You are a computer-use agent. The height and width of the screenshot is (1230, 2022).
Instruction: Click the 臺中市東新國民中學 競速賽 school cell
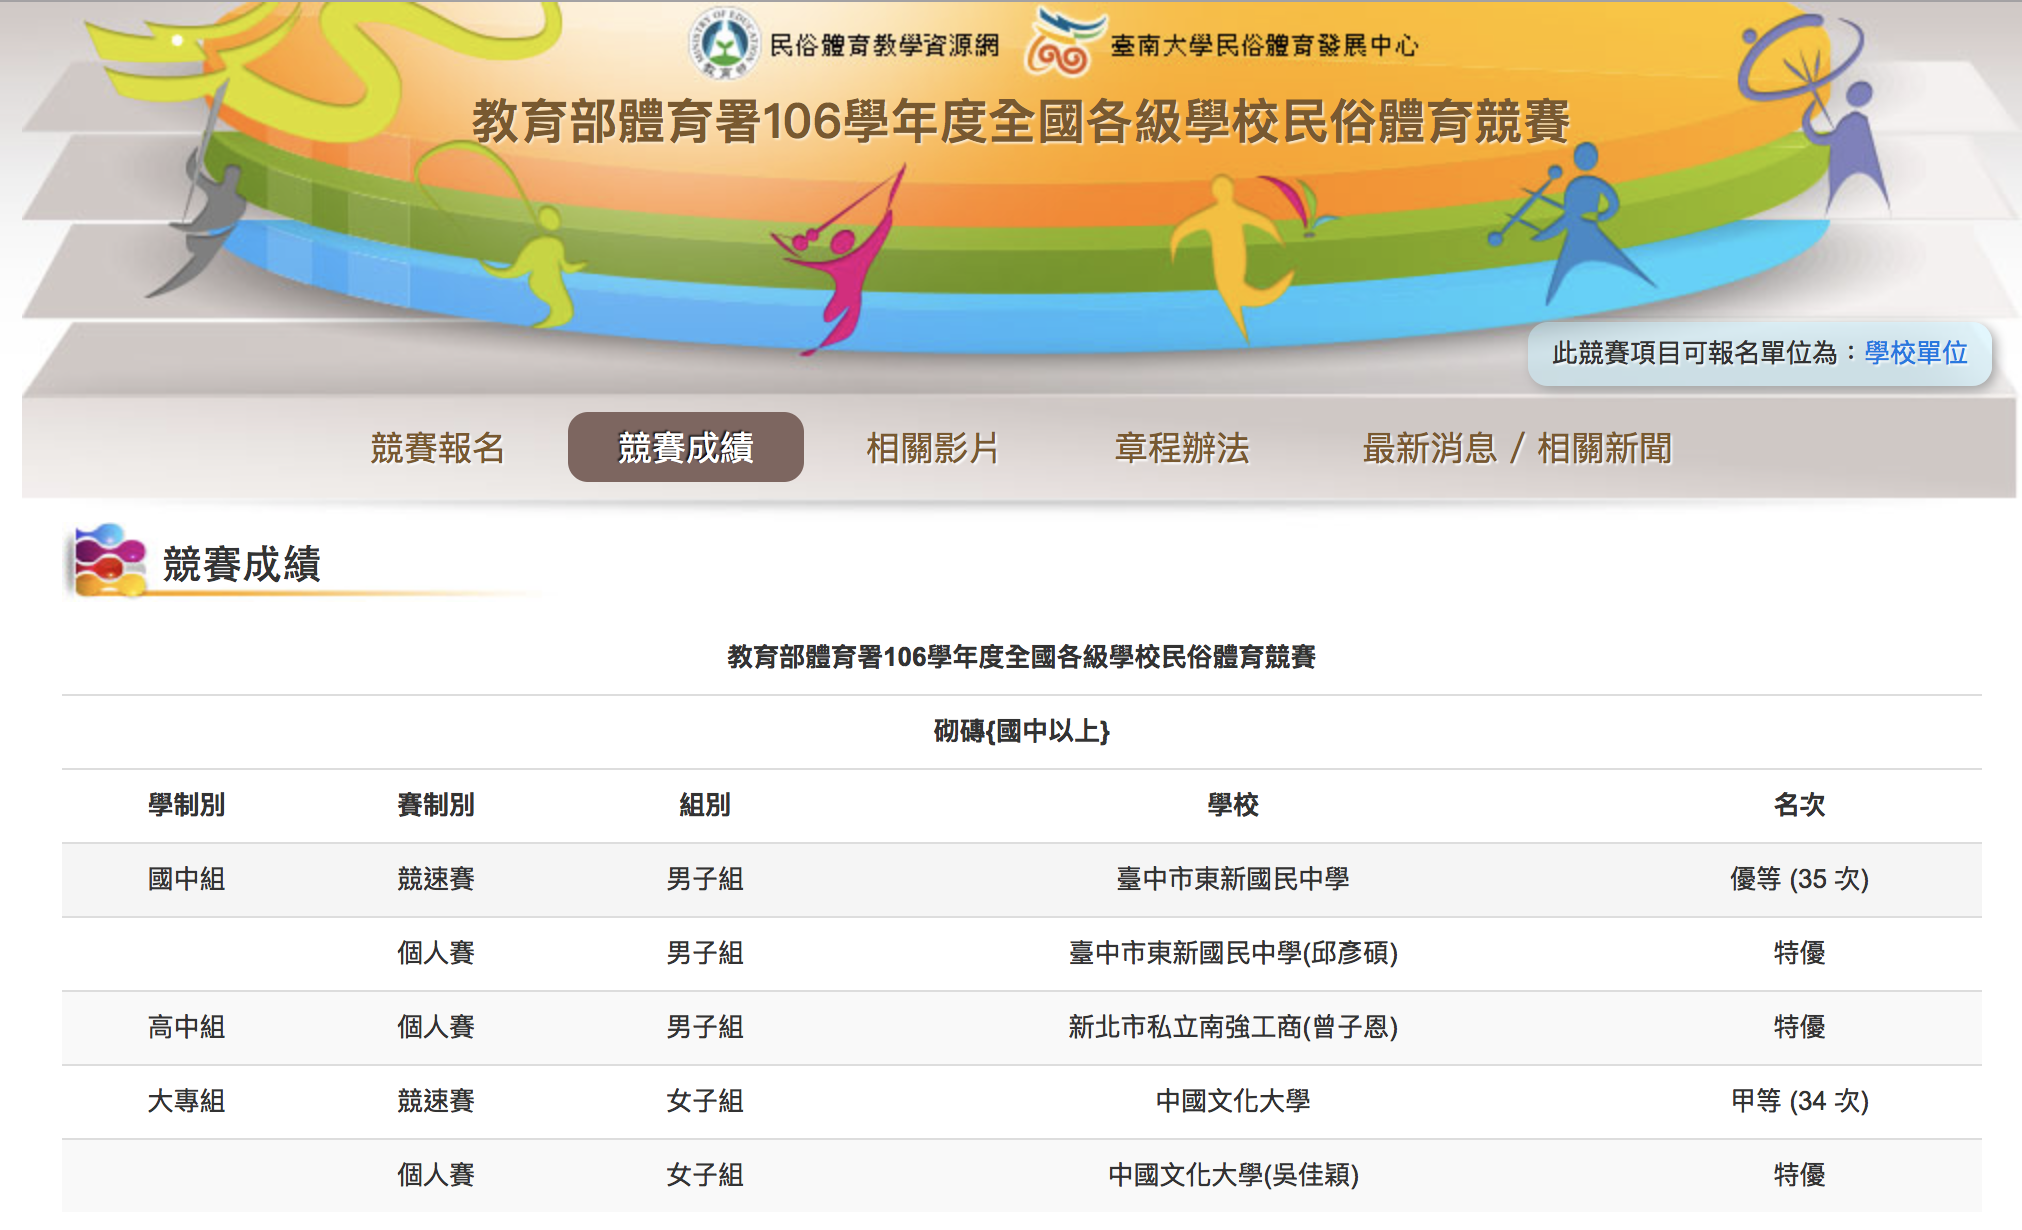point(1232,879)
